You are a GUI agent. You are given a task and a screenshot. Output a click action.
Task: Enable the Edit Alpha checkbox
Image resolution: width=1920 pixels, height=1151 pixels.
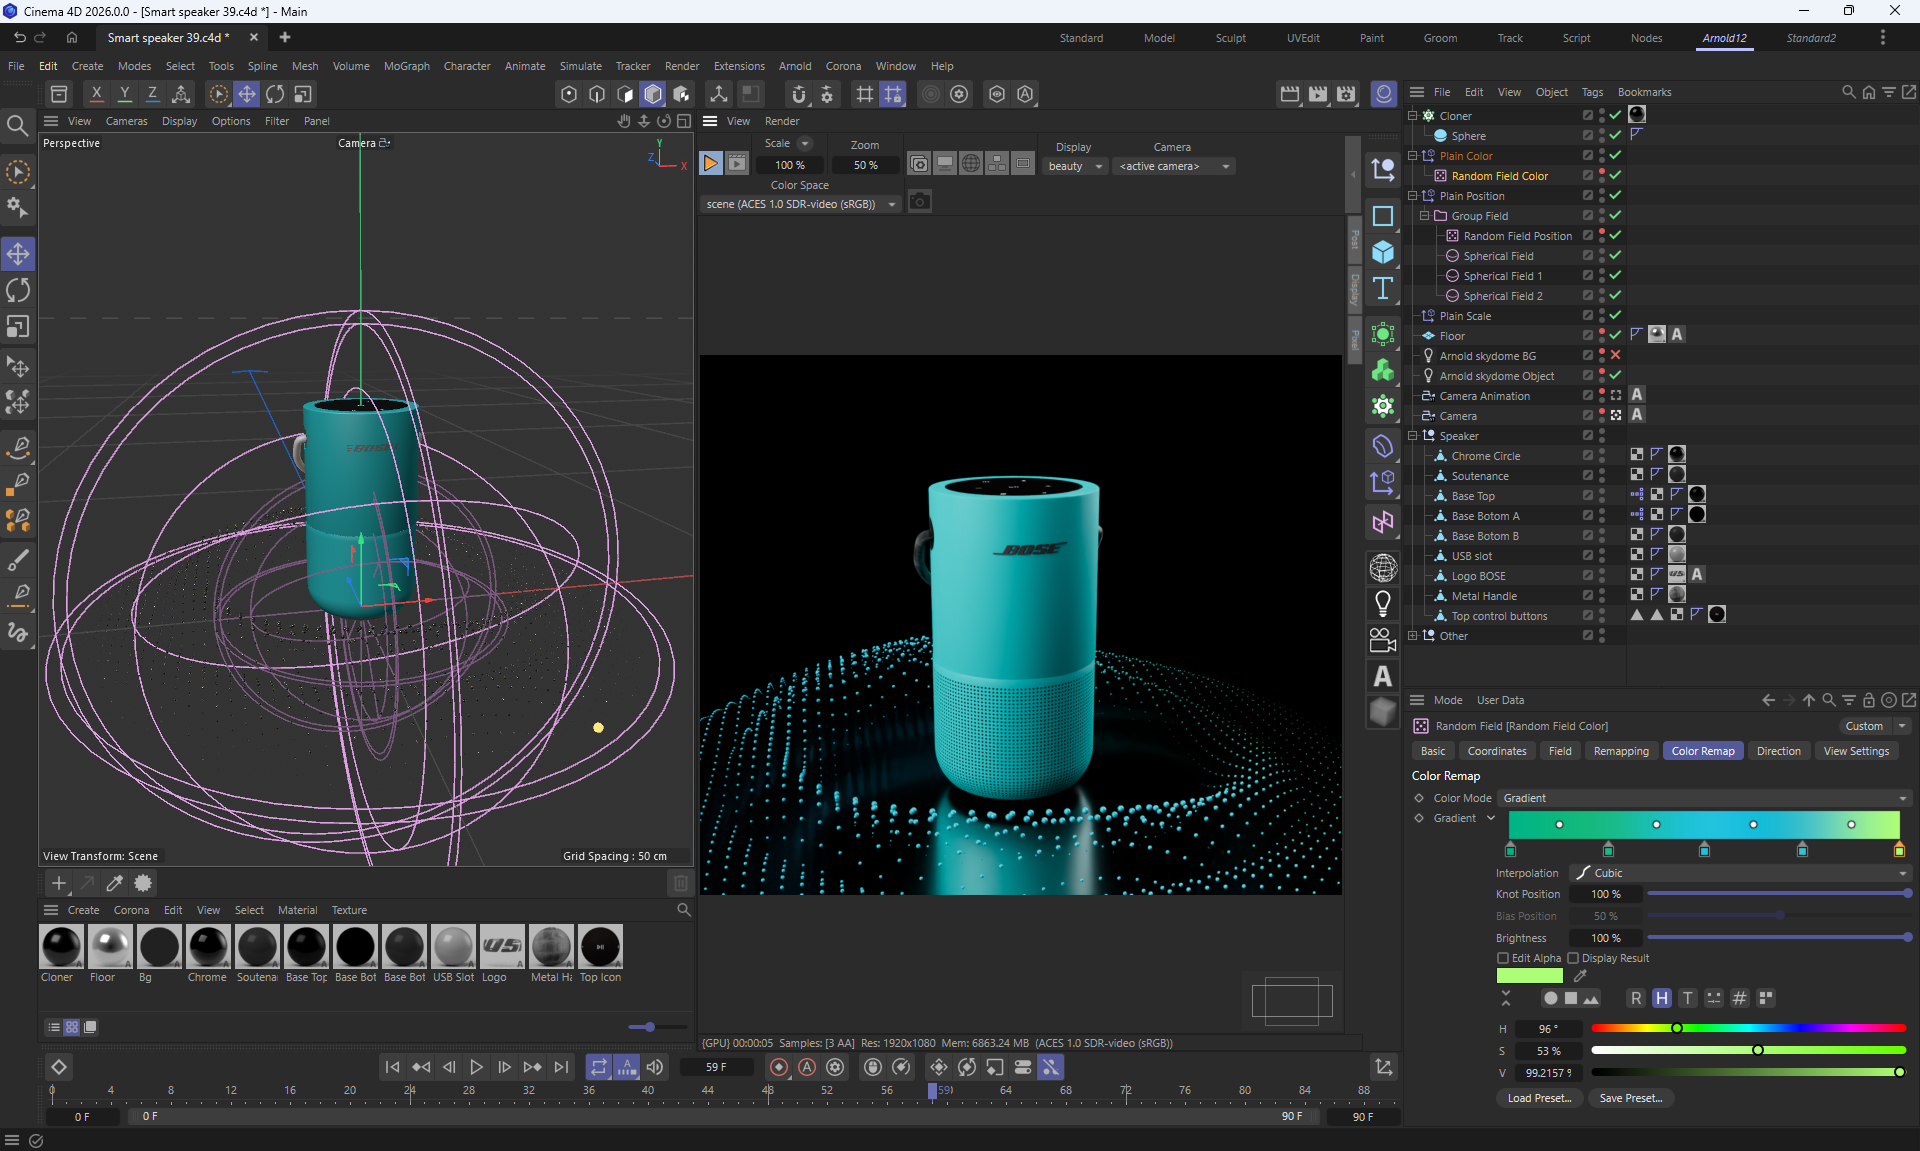coord(1502,958)
